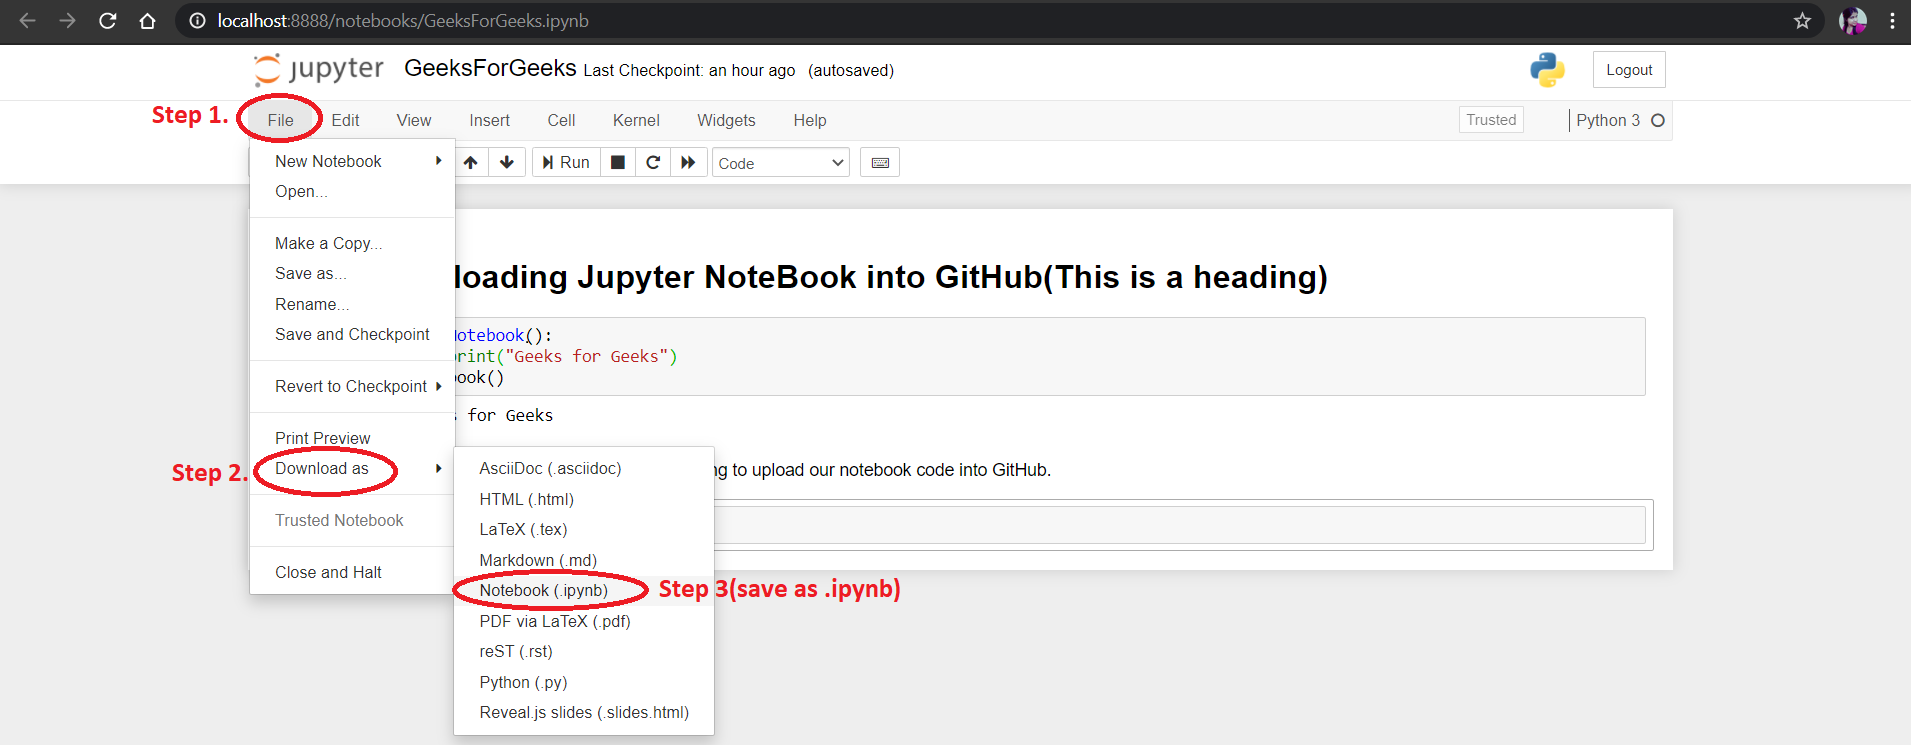Move cell down with arrow icon
This screenshot has width=1911, height=745.
pyautogui.click(x=507, y=162)
